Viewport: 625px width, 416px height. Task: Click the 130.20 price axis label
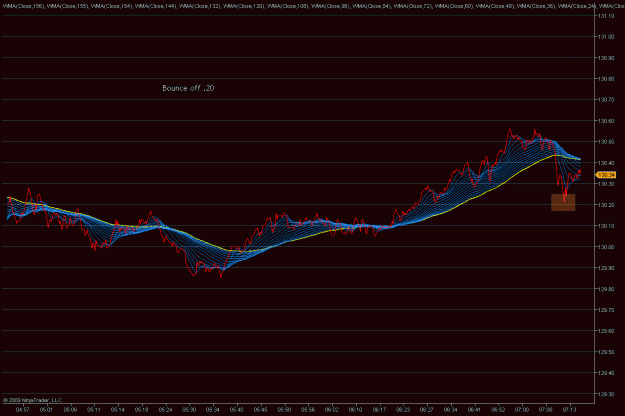click(x=606, y=205)
